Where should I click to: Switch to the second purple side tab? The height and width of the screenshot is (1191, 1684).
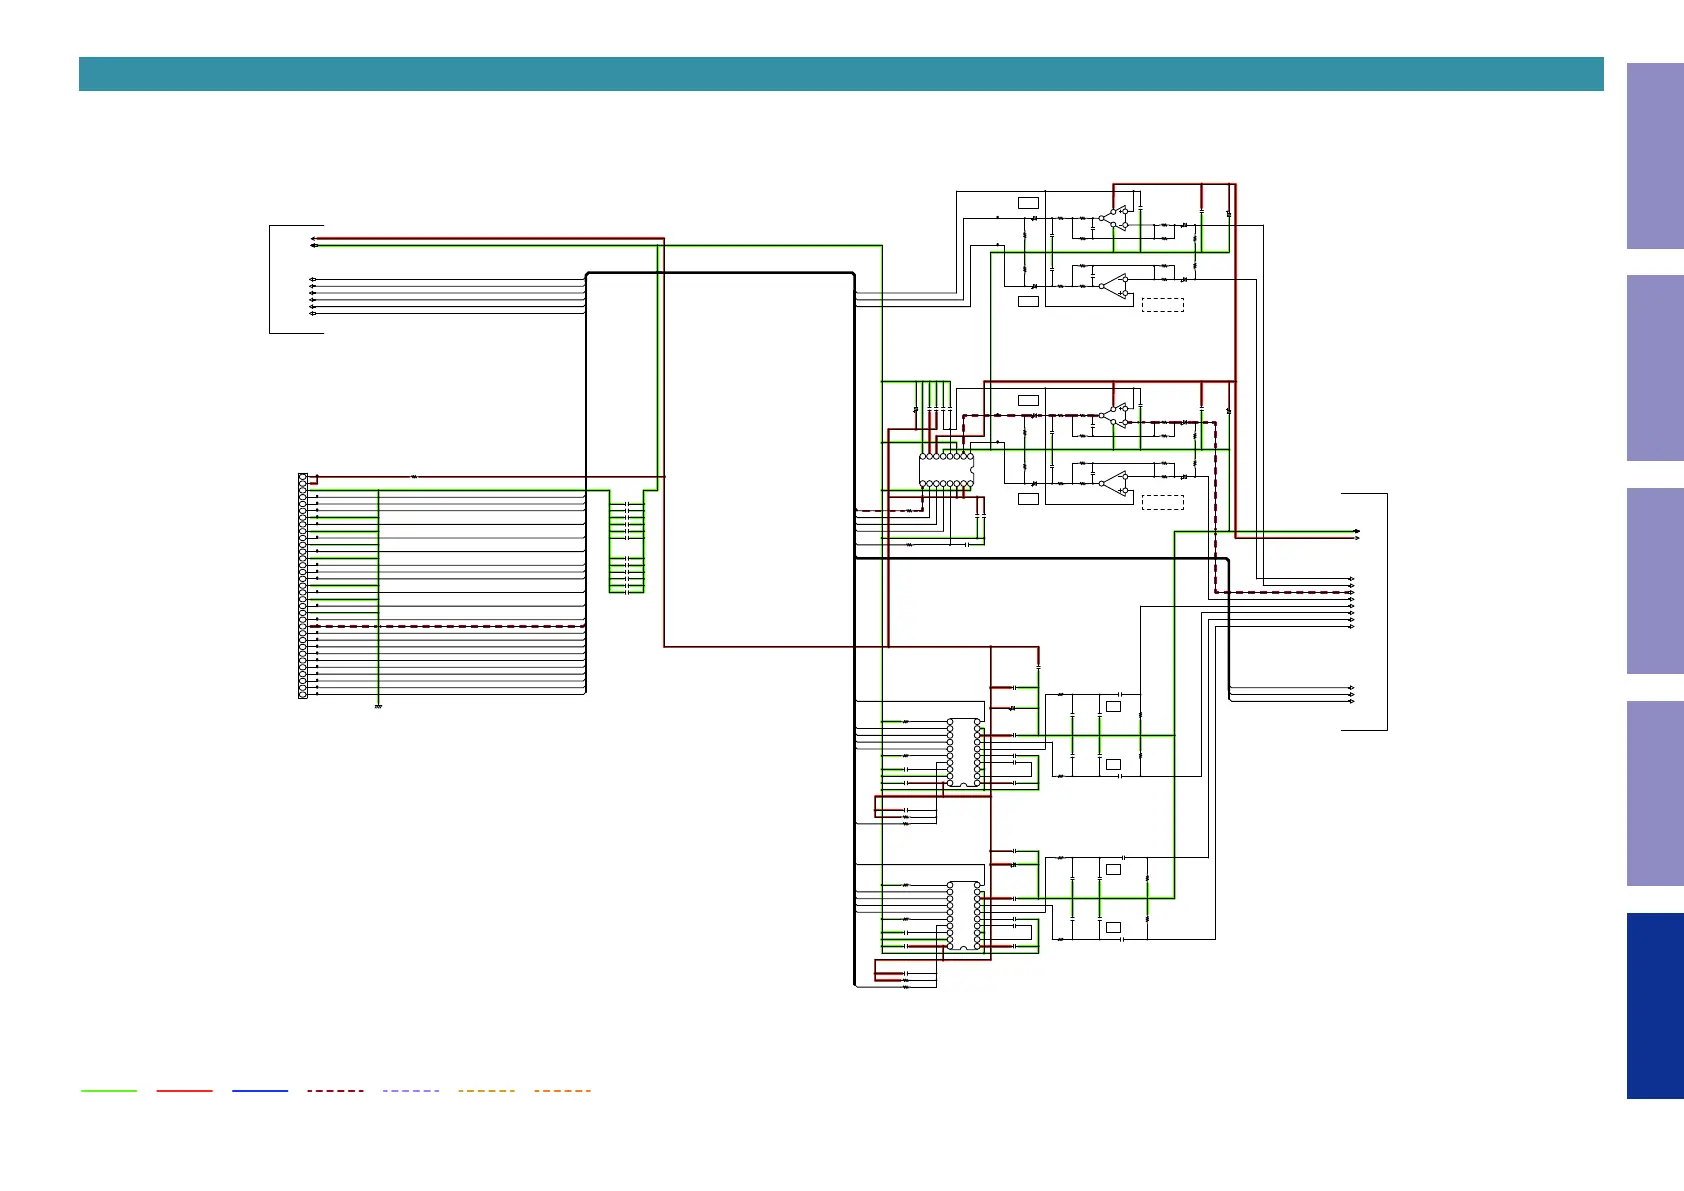point(1654,368)
